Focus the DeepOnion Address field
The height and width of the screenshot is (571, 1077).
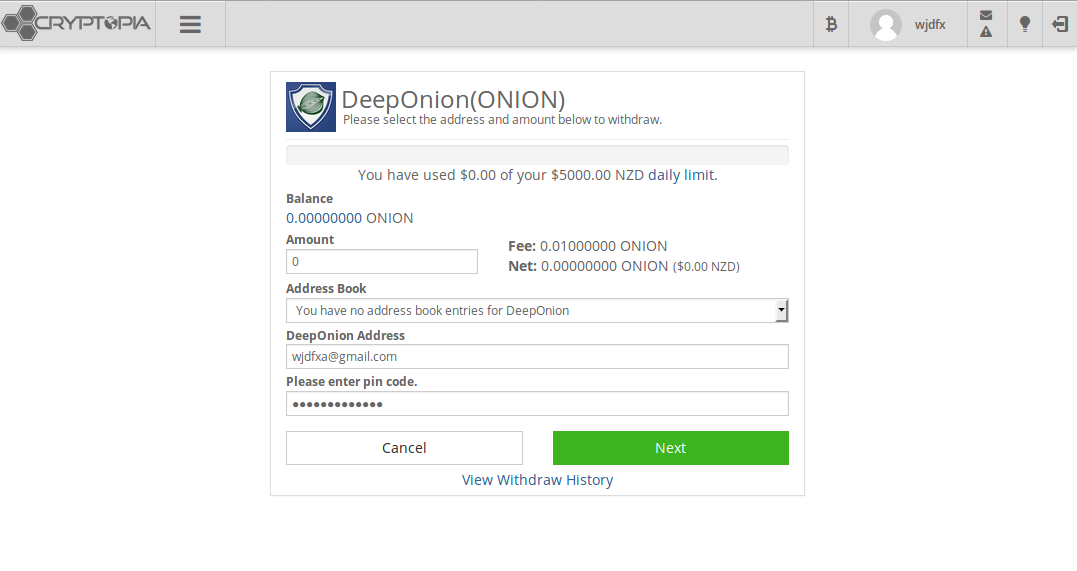click(537, 357)
